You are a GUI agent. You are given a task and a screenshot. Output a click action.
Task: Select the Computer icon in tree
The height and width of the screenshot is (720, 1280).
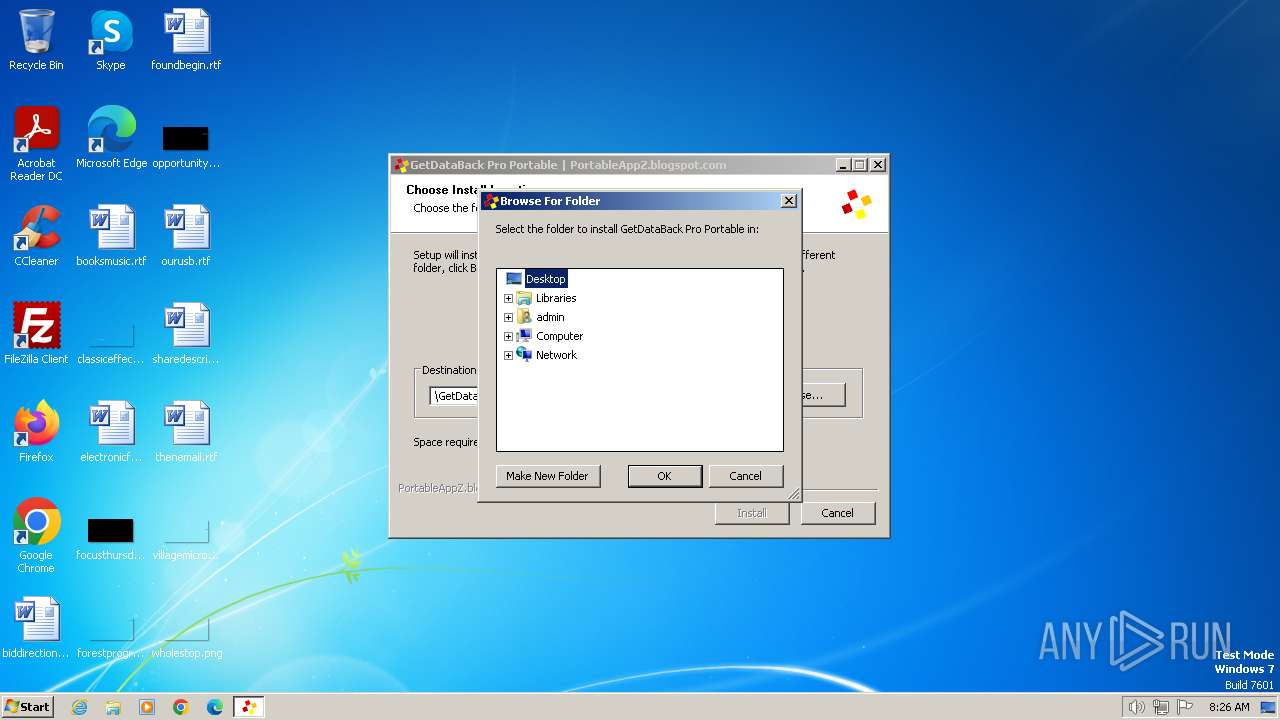(x=524, y=336)
